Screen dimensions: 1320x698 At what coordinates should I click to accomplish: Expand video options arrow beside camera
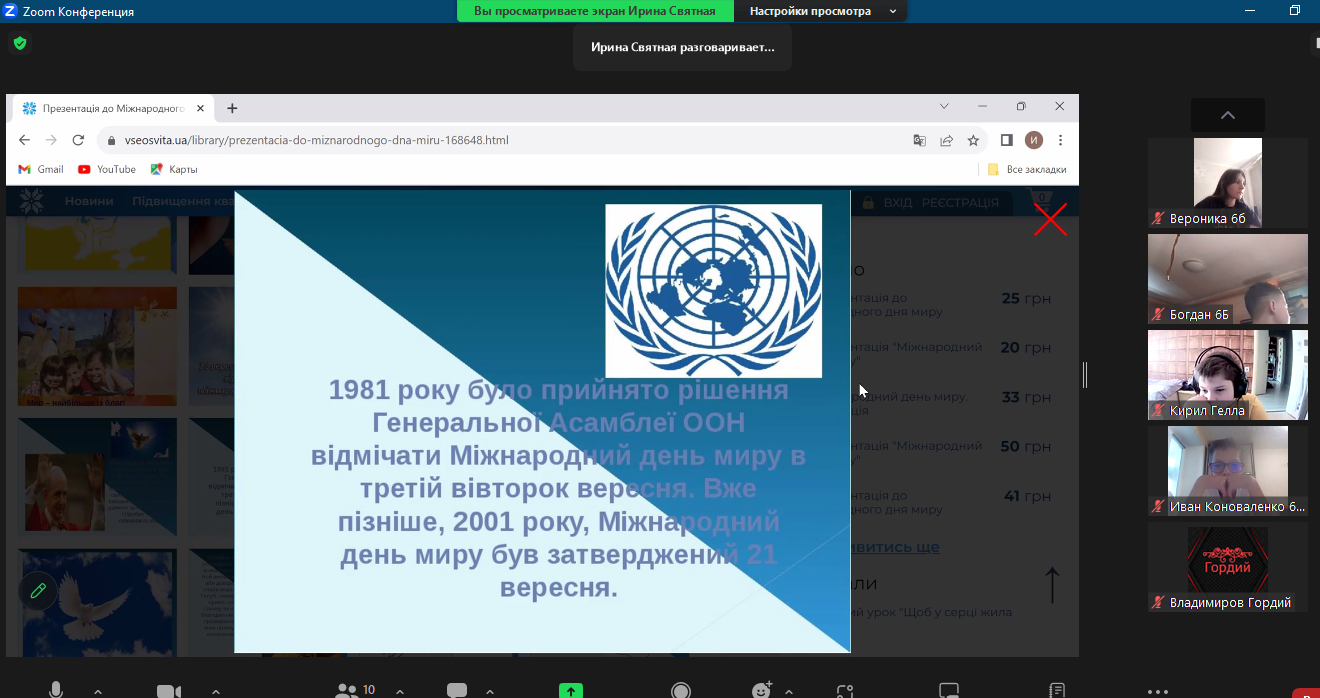[x=216, y=691]
